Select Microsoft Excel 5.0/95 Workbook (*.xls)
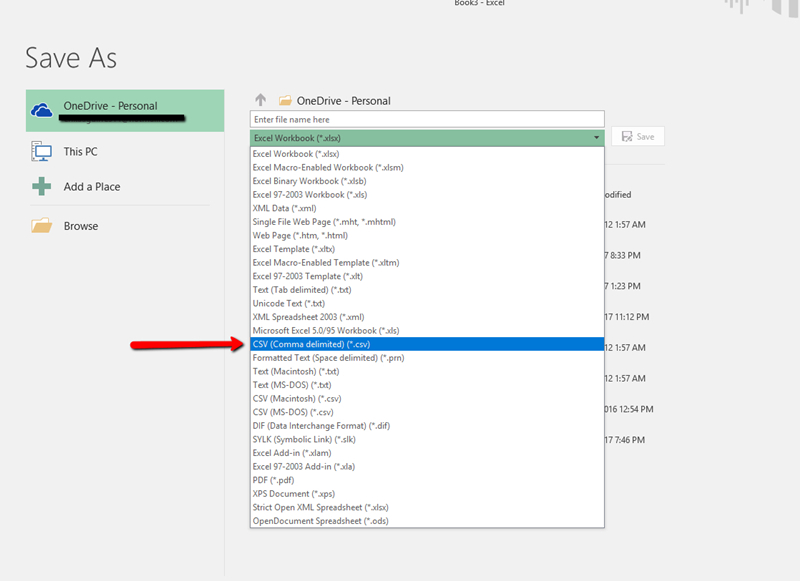The image size is (800, 581). [x=427, y=331]
